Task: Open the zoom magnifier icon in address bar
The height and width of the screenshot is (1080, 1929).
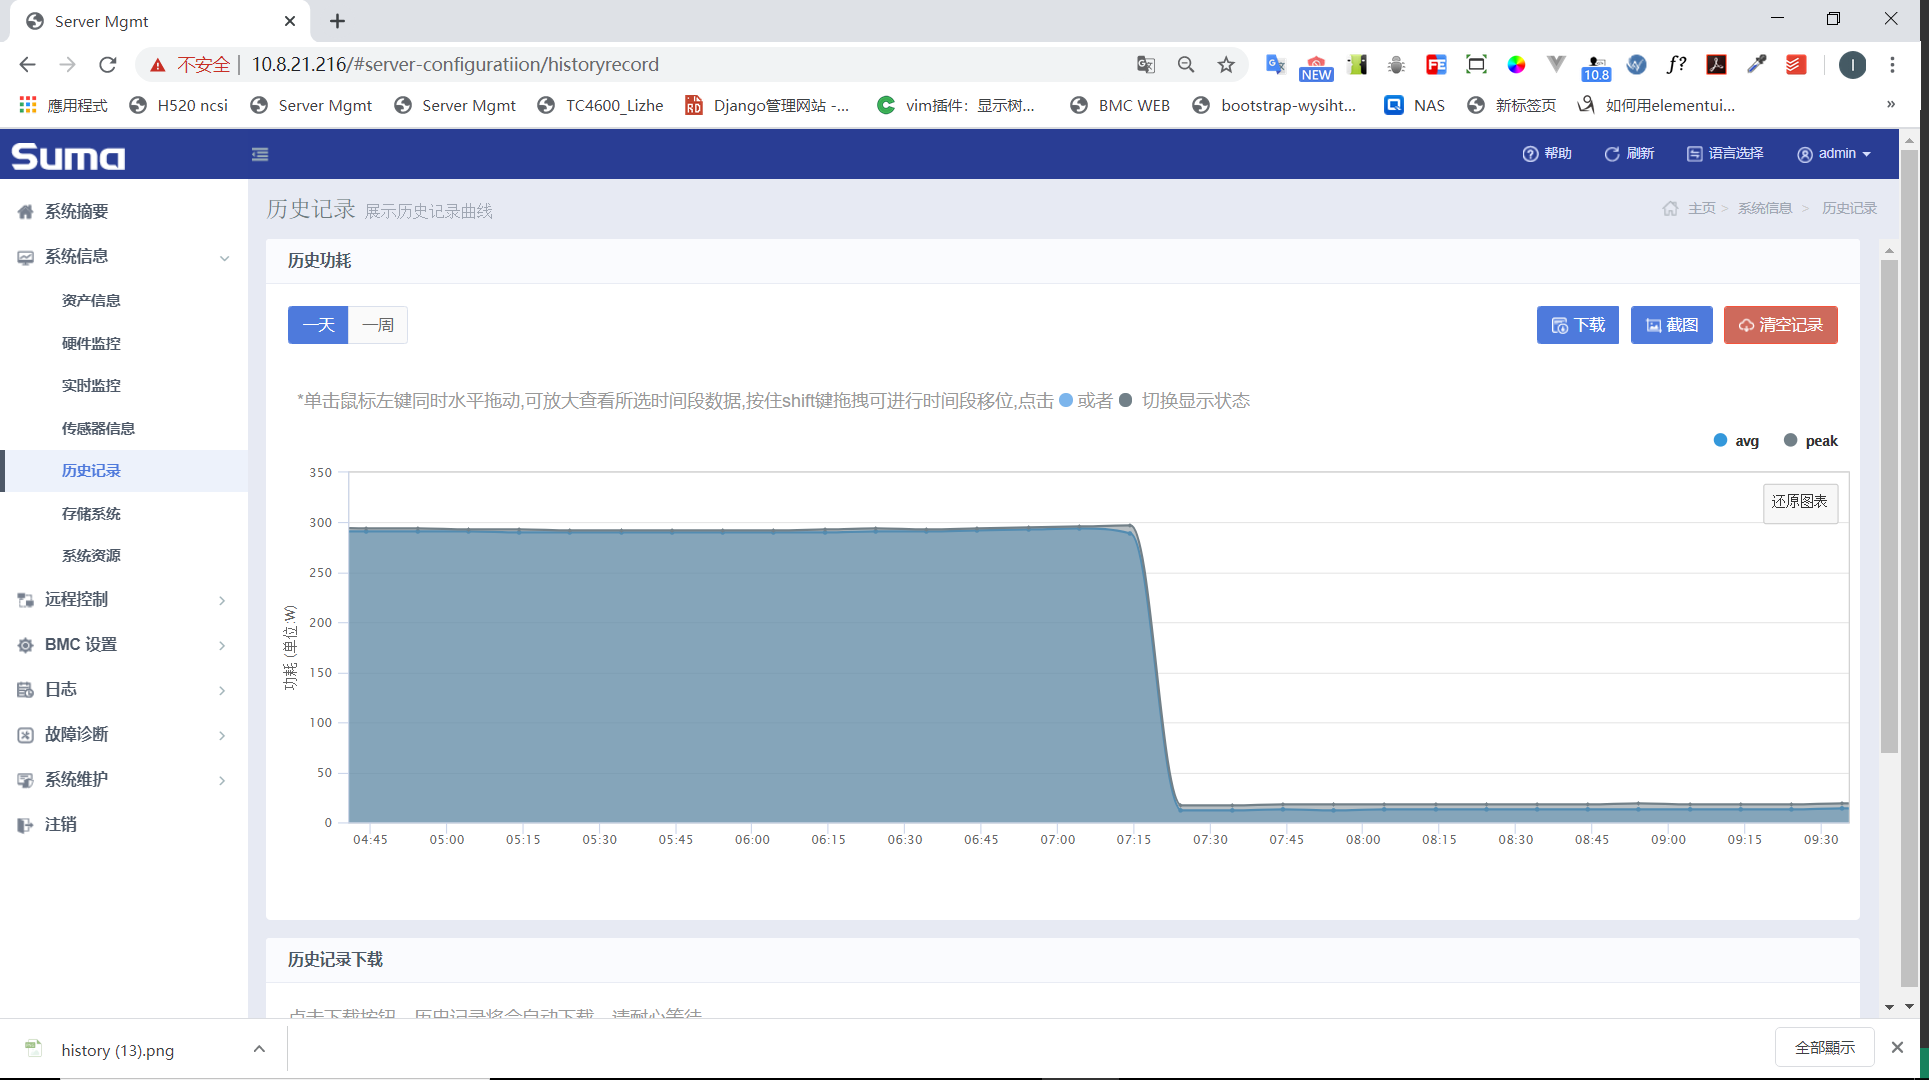Action: tap(1186, 65)
